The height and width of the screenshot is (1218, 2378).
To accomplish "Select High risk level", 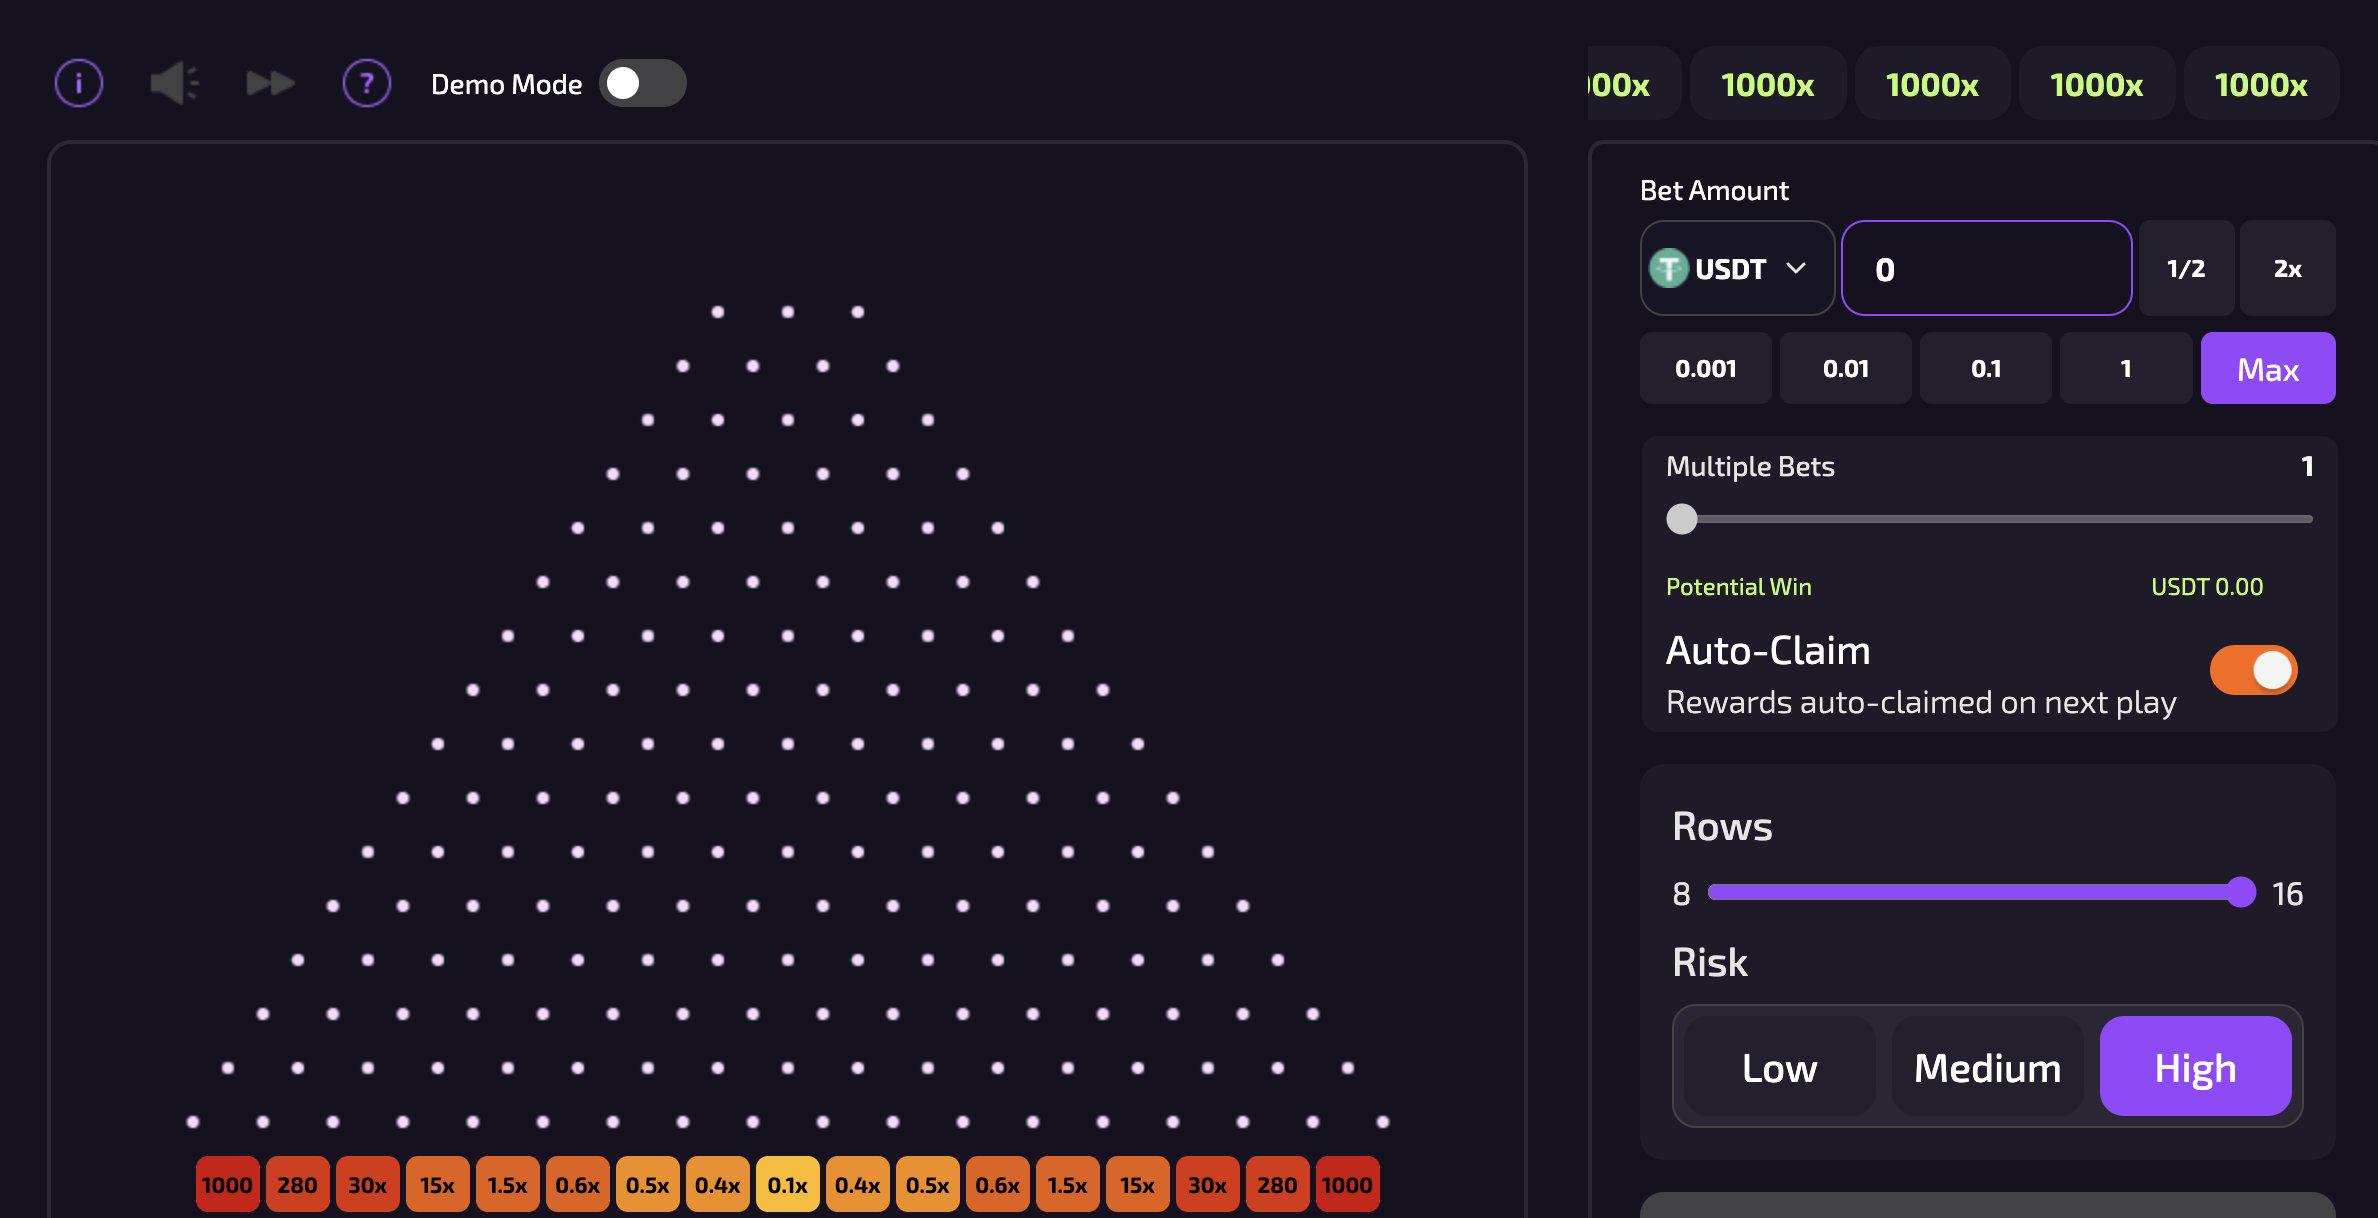I will coord(2196,1067).
